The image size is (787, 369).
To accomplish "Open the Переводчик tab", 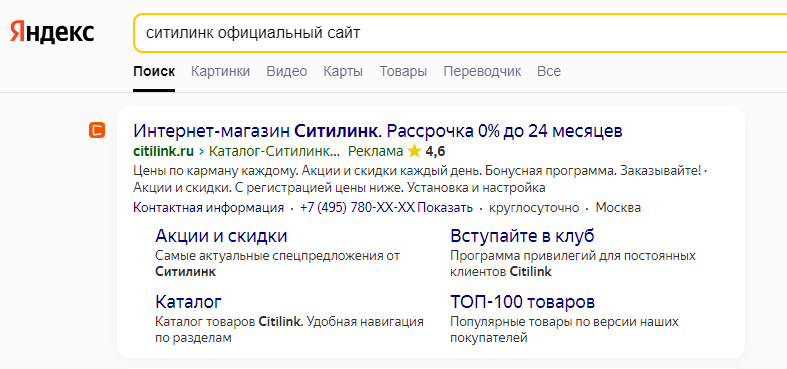I will pyautogui.click(x=482, y=71).
